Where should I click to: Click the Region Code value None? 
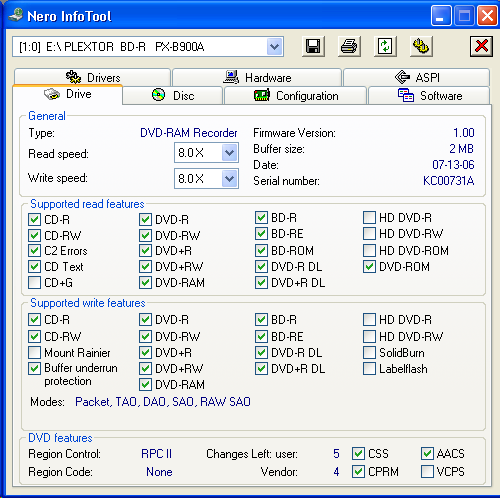point(159,472)
